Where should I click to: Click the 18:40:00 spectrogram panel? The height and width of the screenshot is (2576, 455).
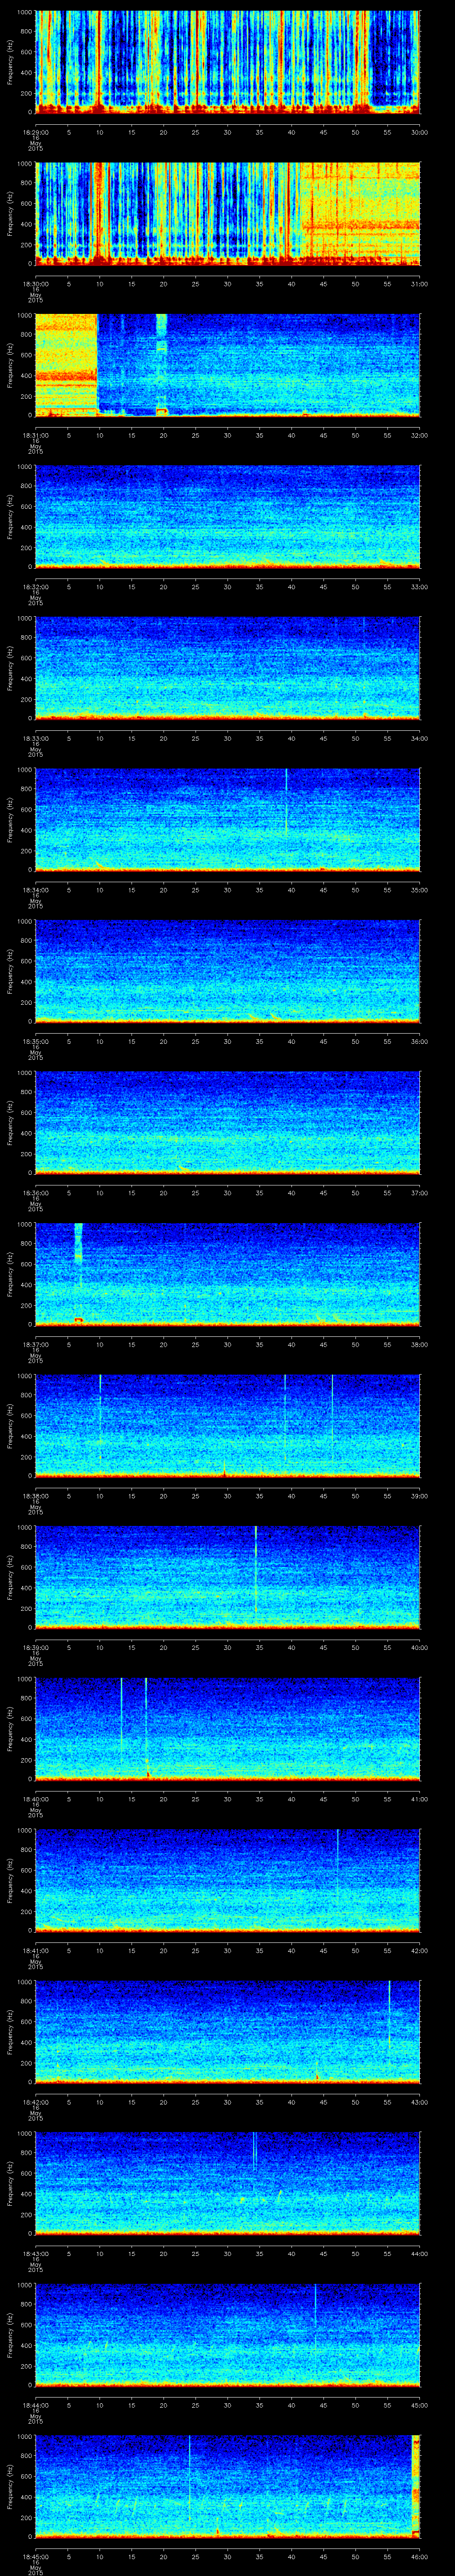tap(227, 1729)
